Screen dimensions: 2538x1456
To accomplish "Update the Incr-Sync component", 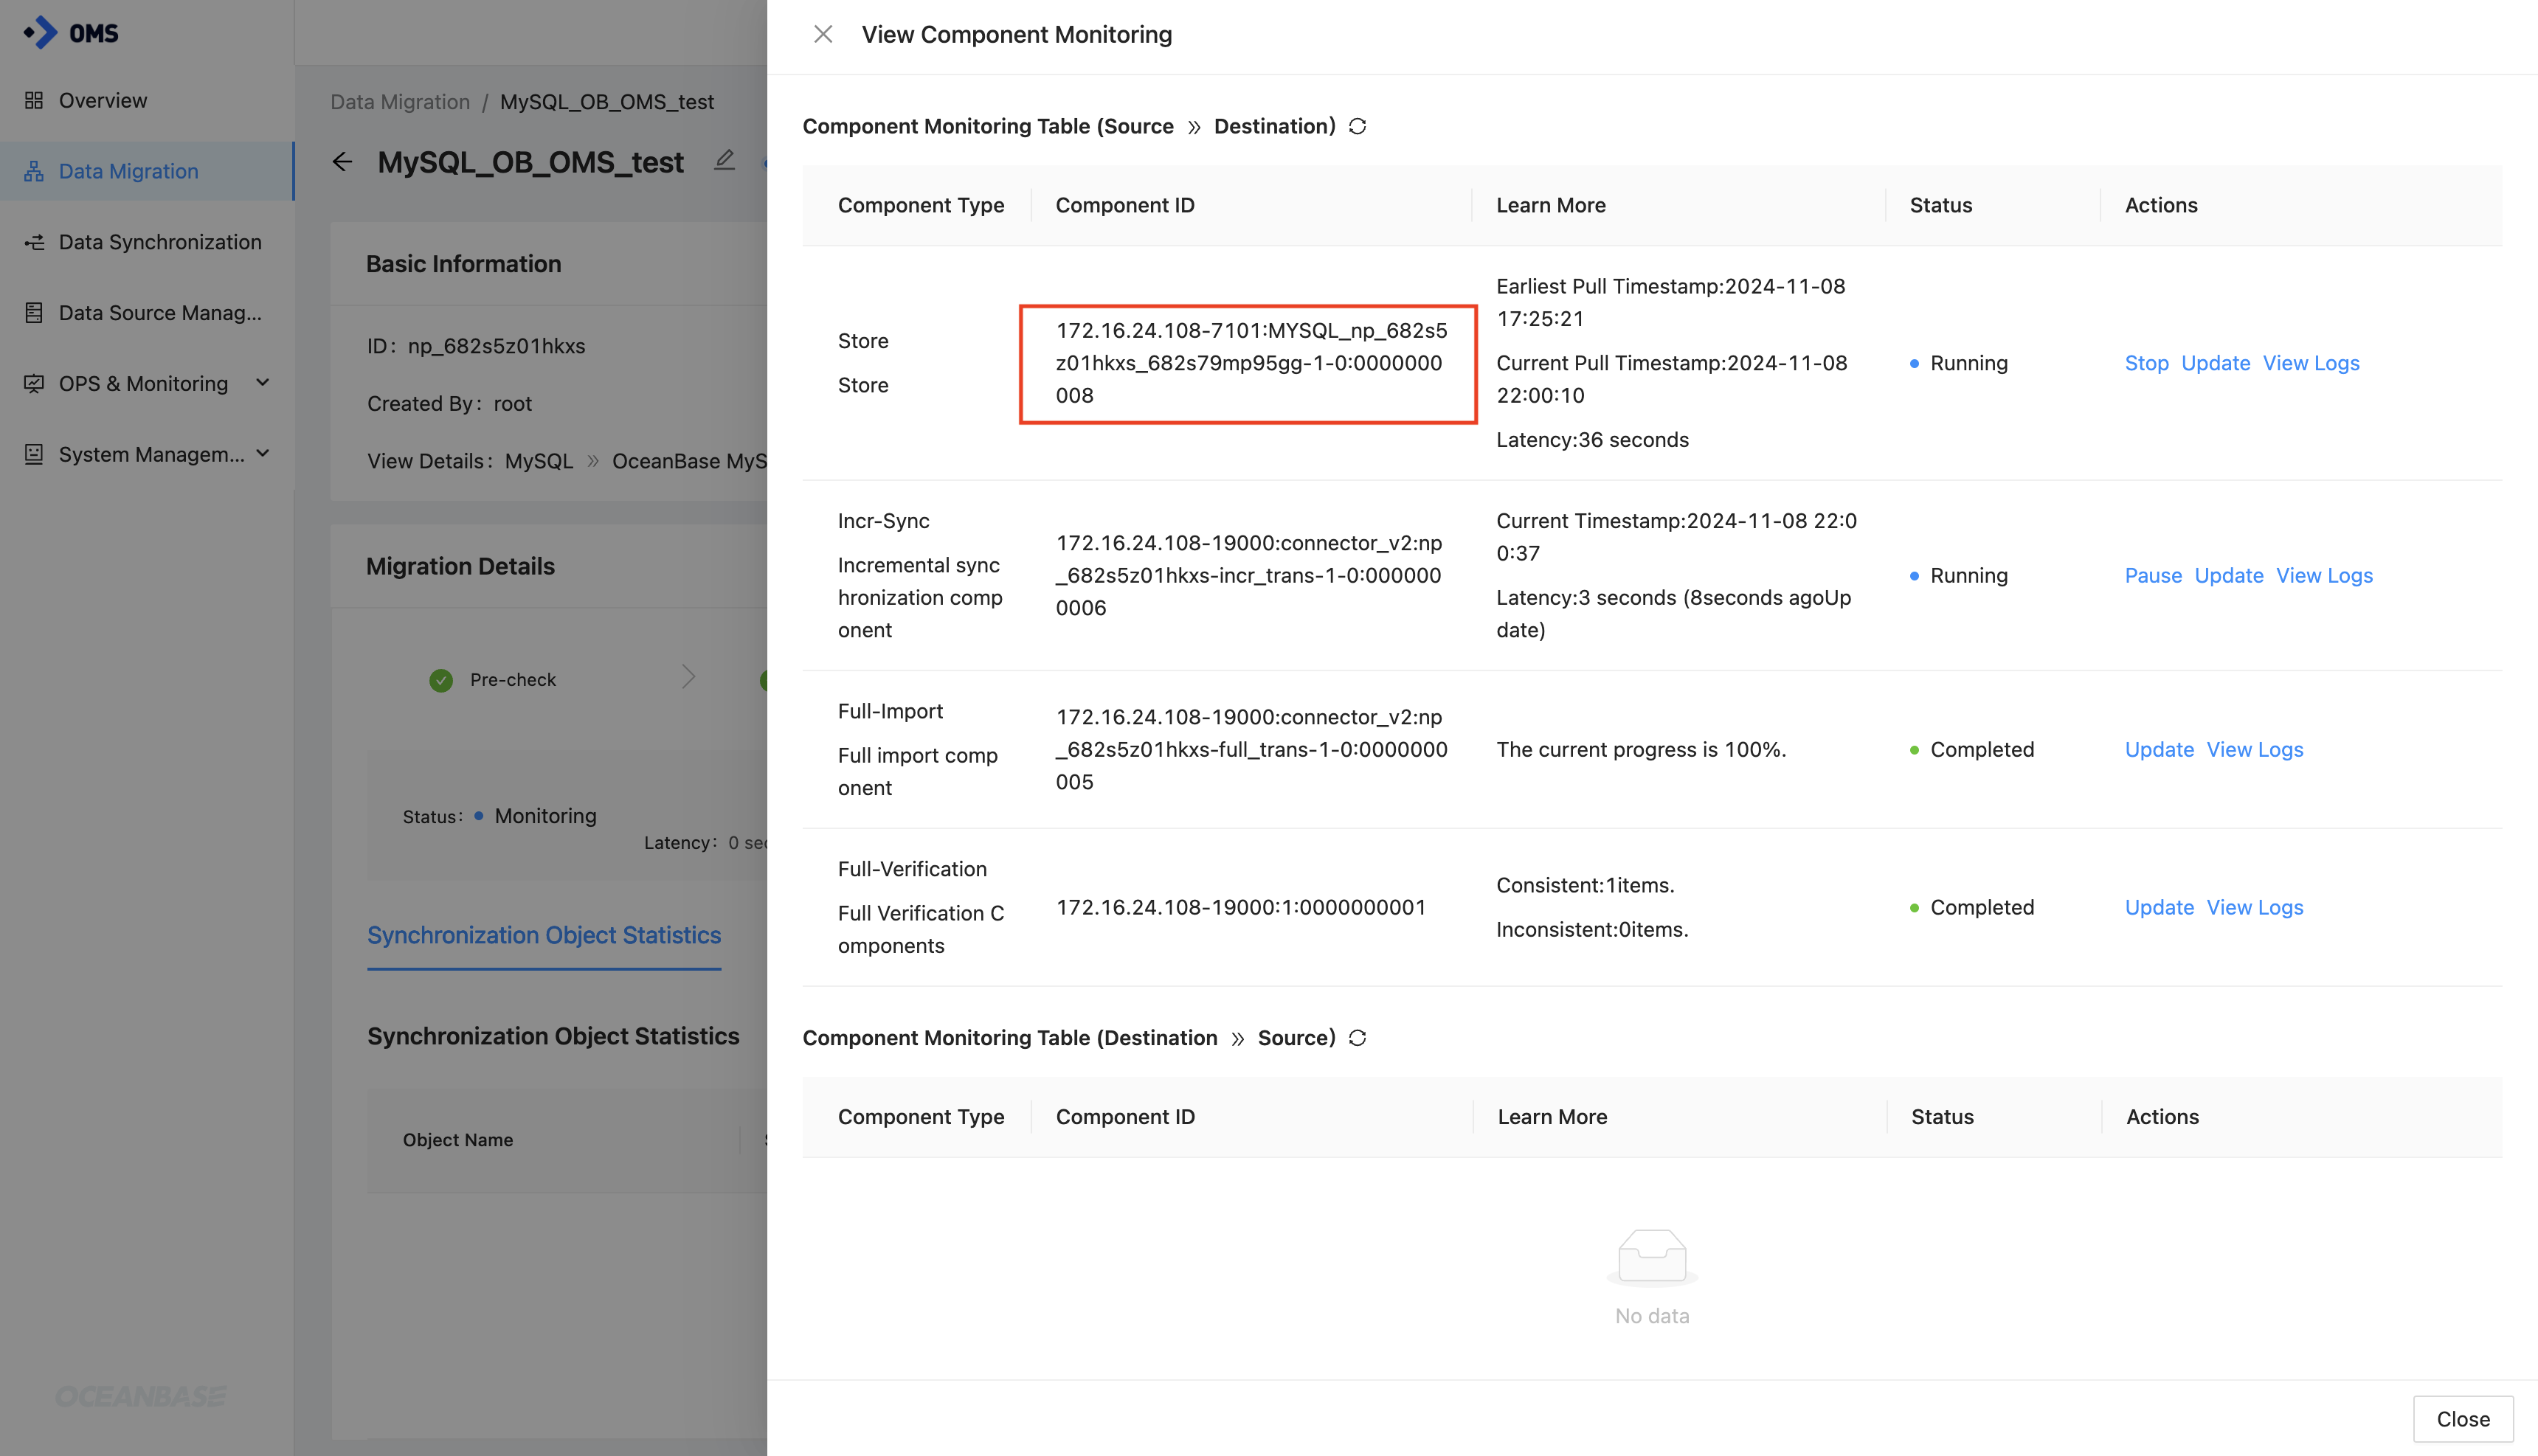I will click(x=2229, y=576).
